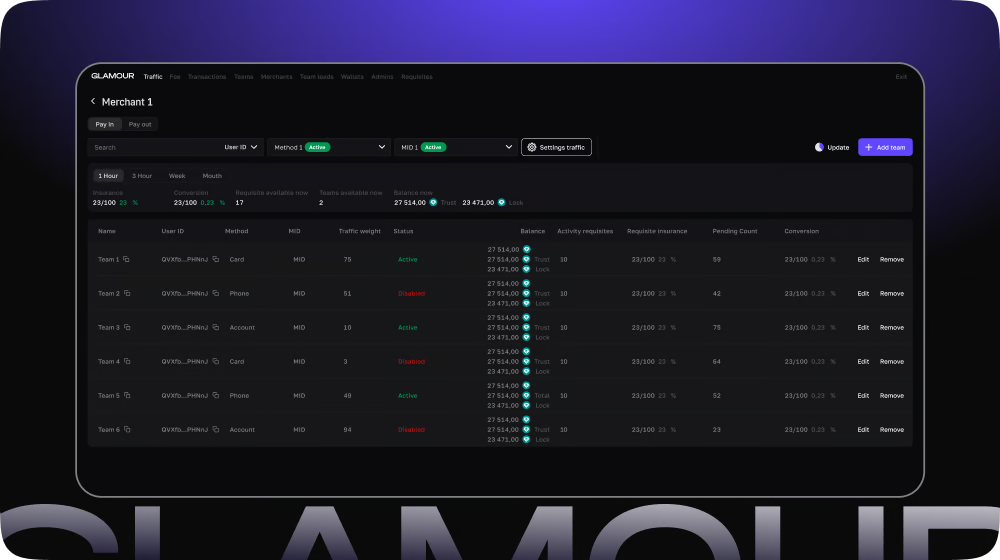The height and width of the screenshot is (560, 1000).
Task: Select the Week period tab
Action: pyautogui.click(x=177, y=175)
